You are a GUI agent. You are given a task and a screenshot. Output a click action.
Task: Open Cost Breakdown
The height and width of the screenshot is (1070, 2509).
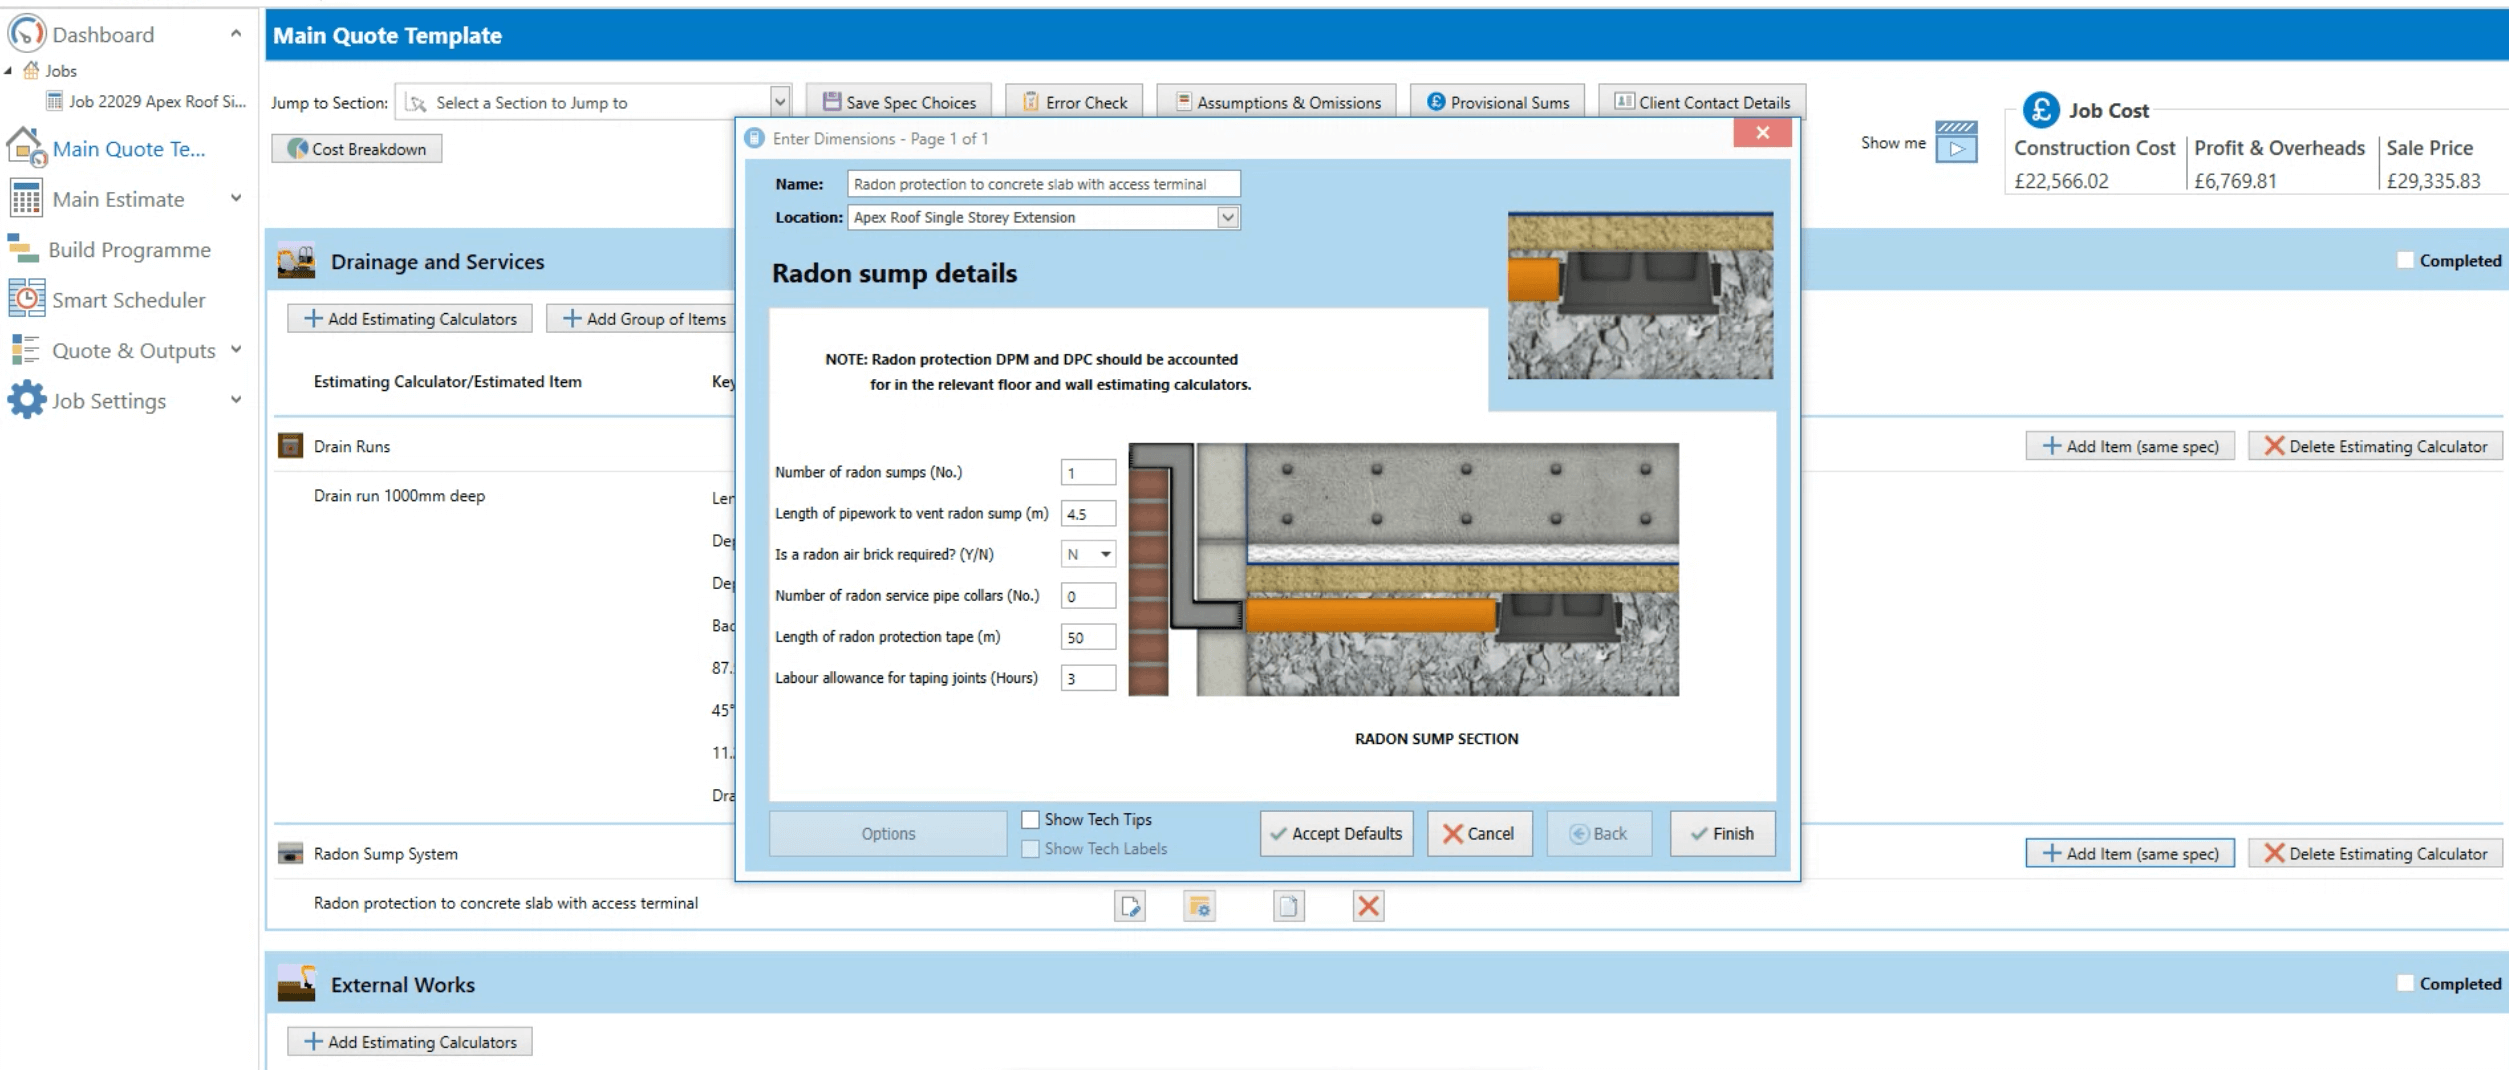point(357,149)
